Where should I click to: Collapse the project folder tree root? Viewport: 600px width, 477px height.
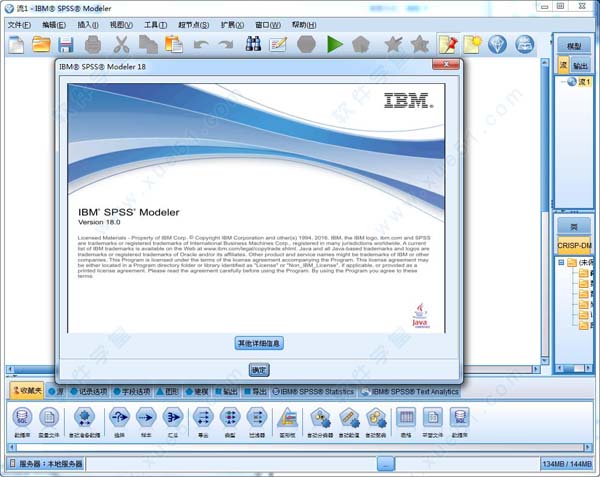coord(561,262)
